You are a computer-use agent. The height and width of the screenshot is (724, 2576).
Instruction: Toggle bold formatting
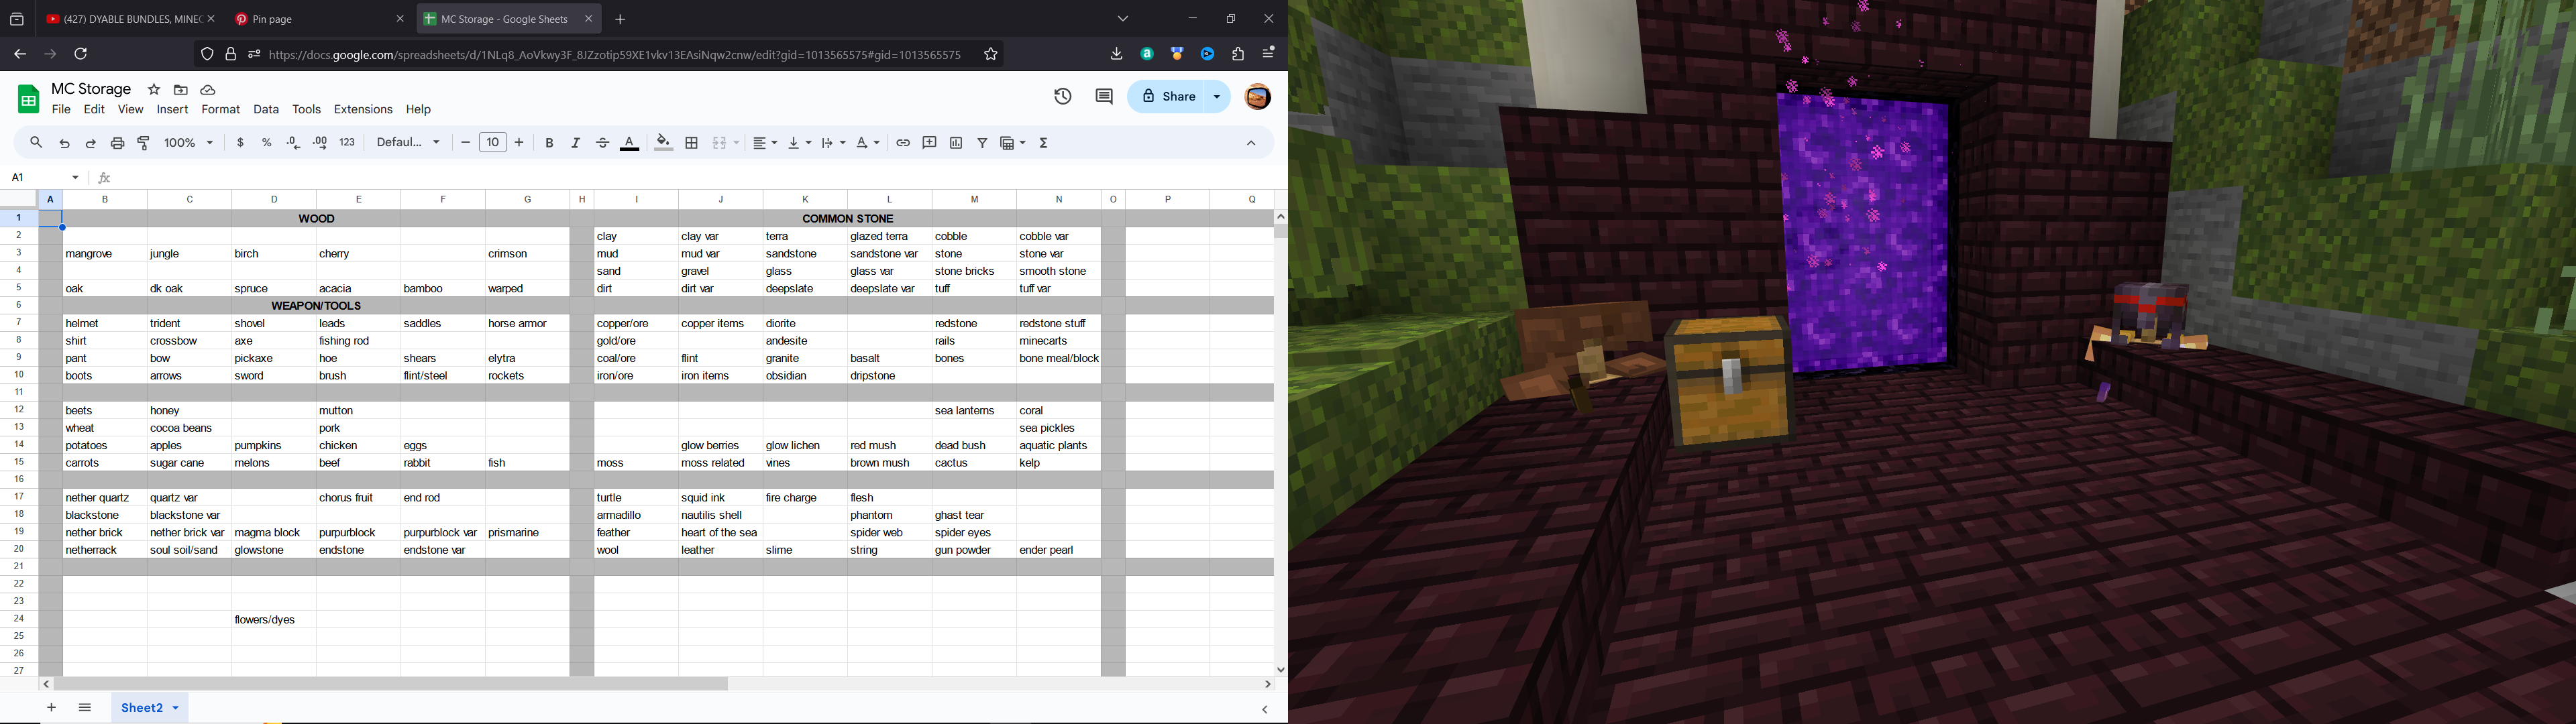tap(550, 144)
